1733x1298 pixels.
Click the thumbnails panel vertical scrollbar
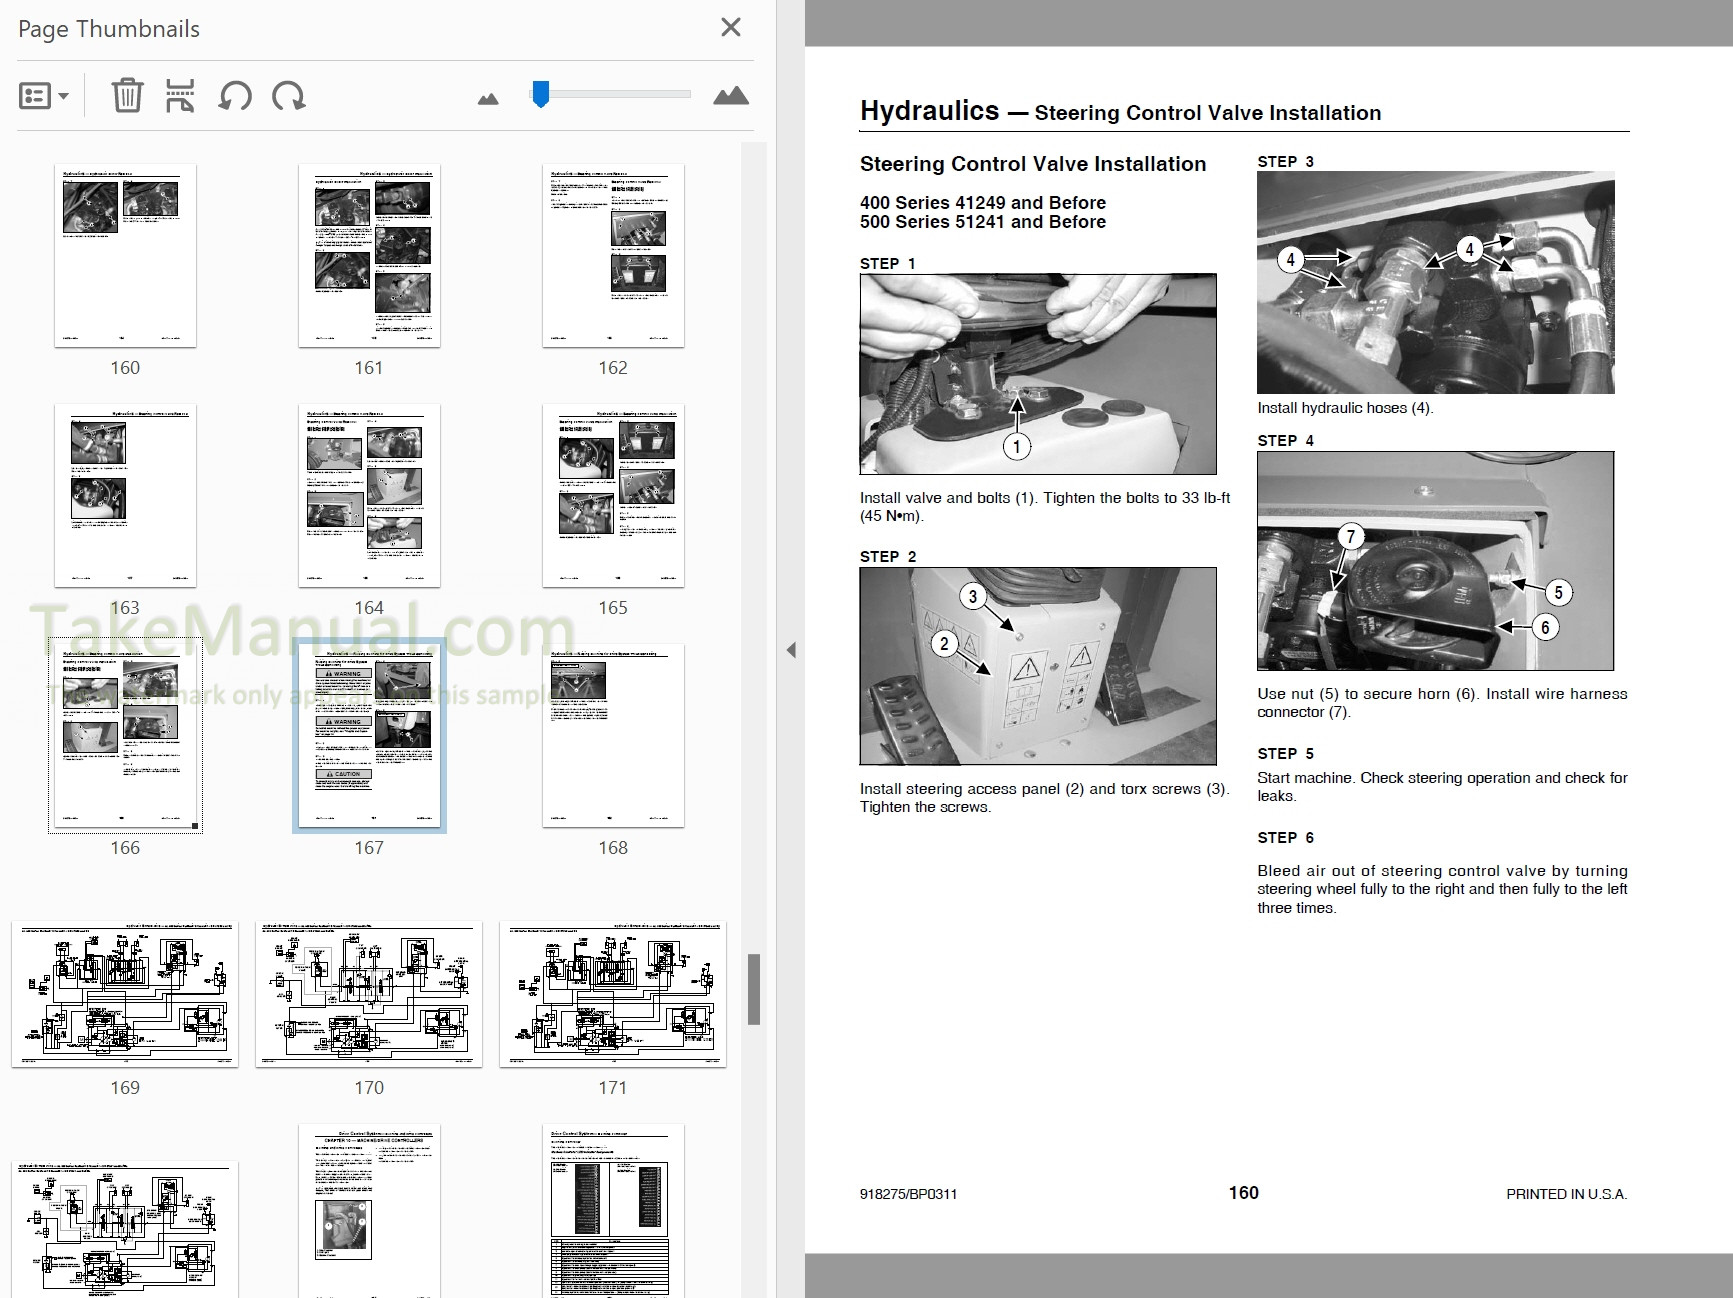[x=754, y=988]
